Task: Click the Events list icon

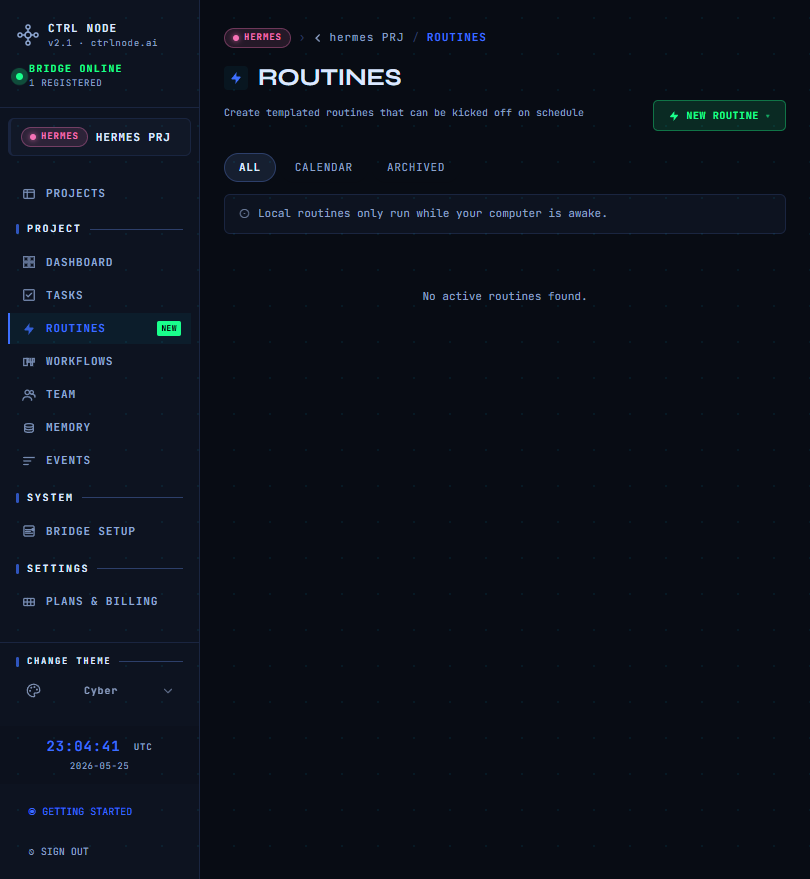Action: (x=29, y=461)
